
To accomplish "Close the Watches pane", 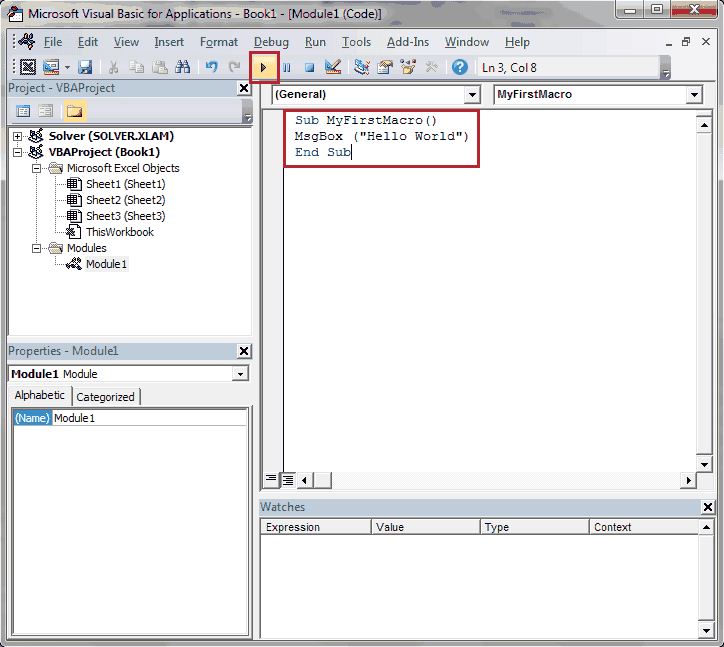I will pos(707,507).
